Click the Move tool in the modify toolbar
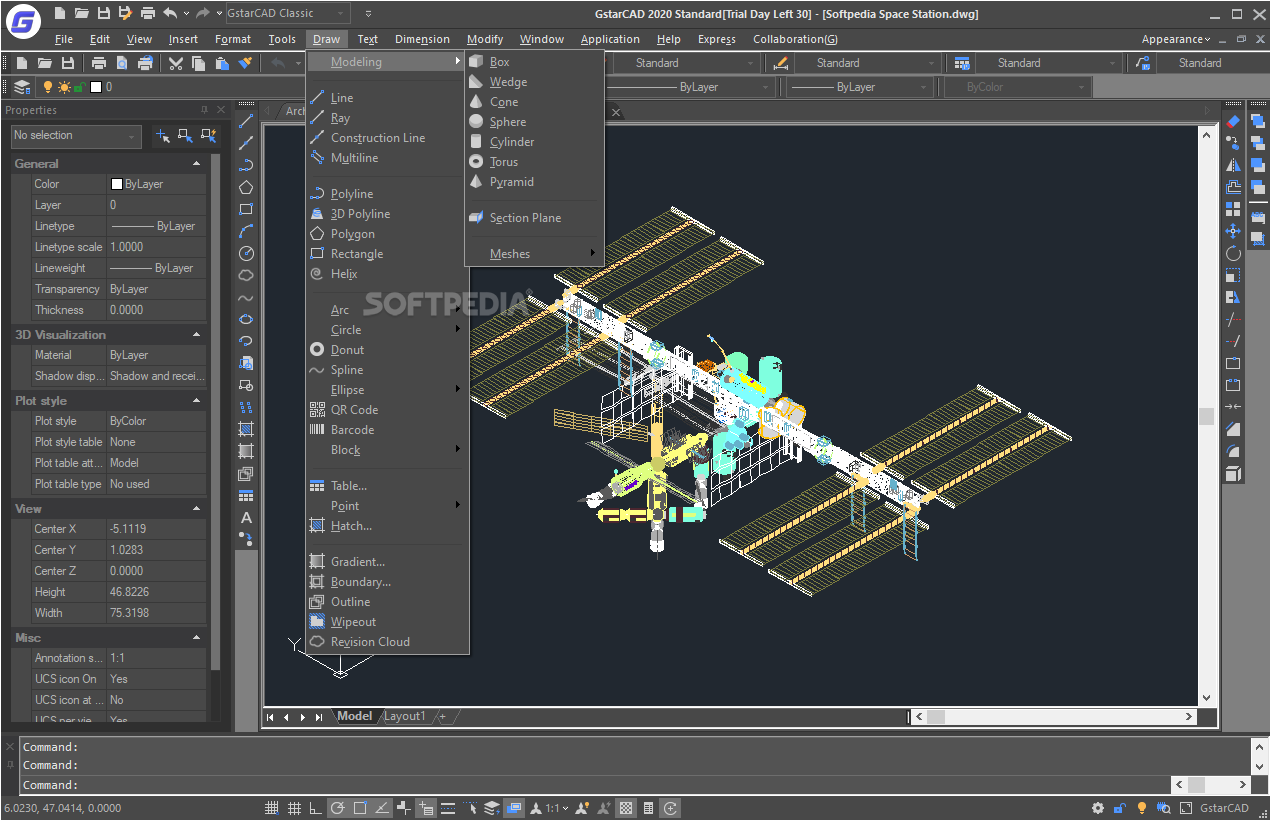This screenshot has height=821, width=1271. 1233,231
